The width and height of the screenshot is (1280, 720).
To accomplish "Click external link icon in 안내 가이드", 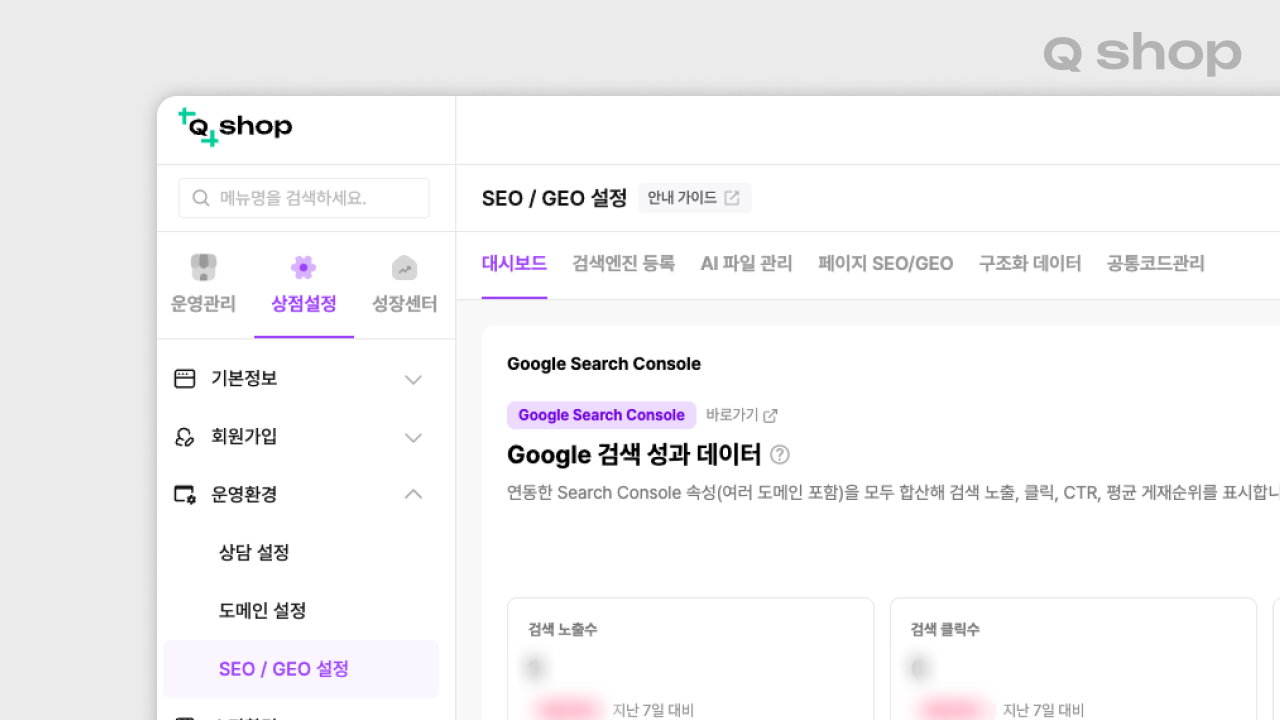I will (732, 198).
